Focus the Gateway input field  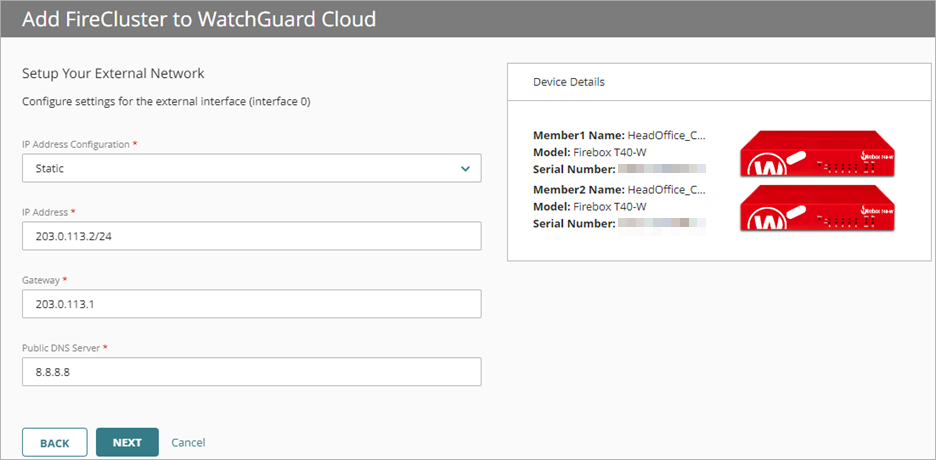click(x=250, y=304)
